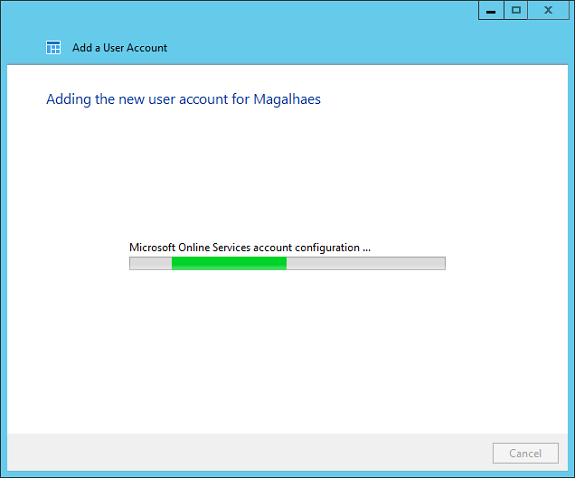The image size is (575, 478).
Task: Click the green account configuration progress bar
Action: 288,263
